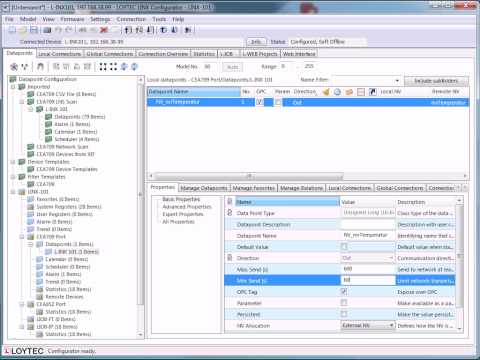The width and height of the screenshot is (480, 360).
Task: Collapse the L-INX 101 node under LNS Scan
Action: [31, 109]
